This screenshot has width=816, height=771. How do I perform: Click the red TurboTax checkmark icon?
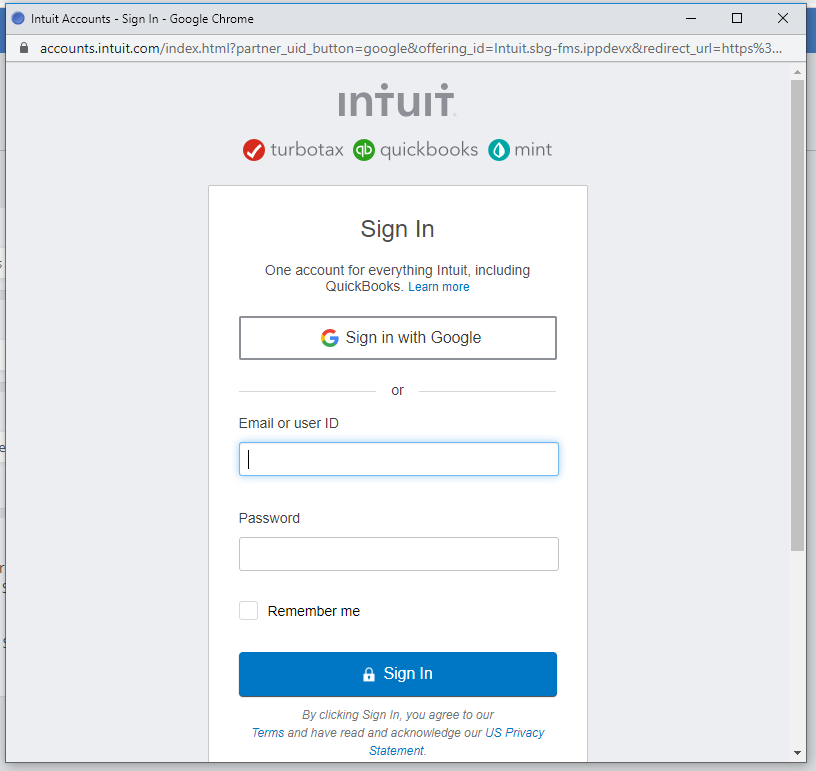254,150
